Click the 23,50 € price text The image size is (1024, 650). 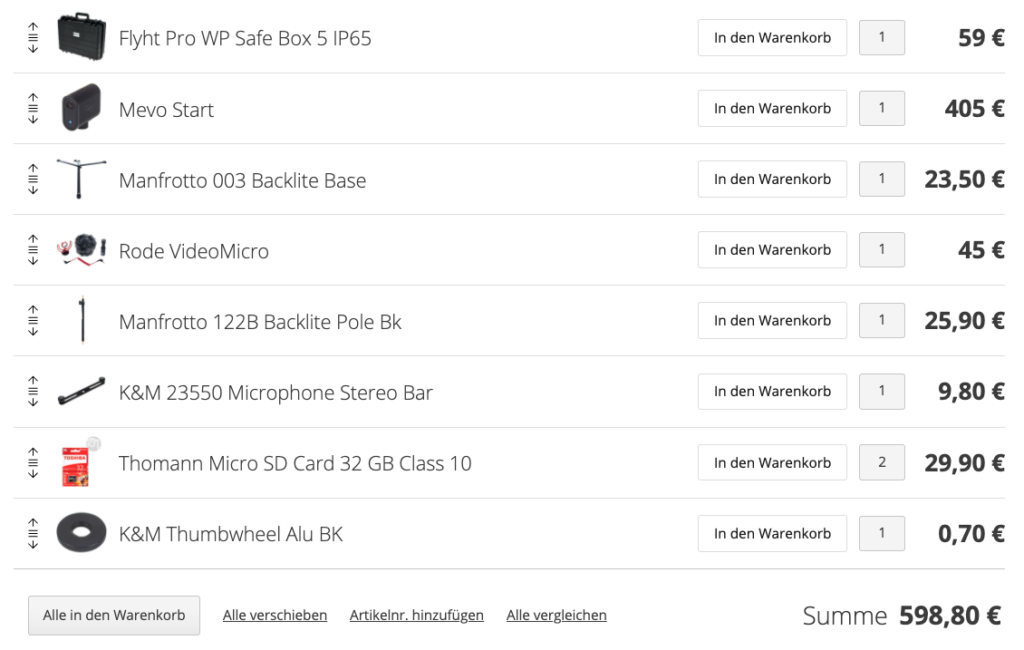point(964,180)
